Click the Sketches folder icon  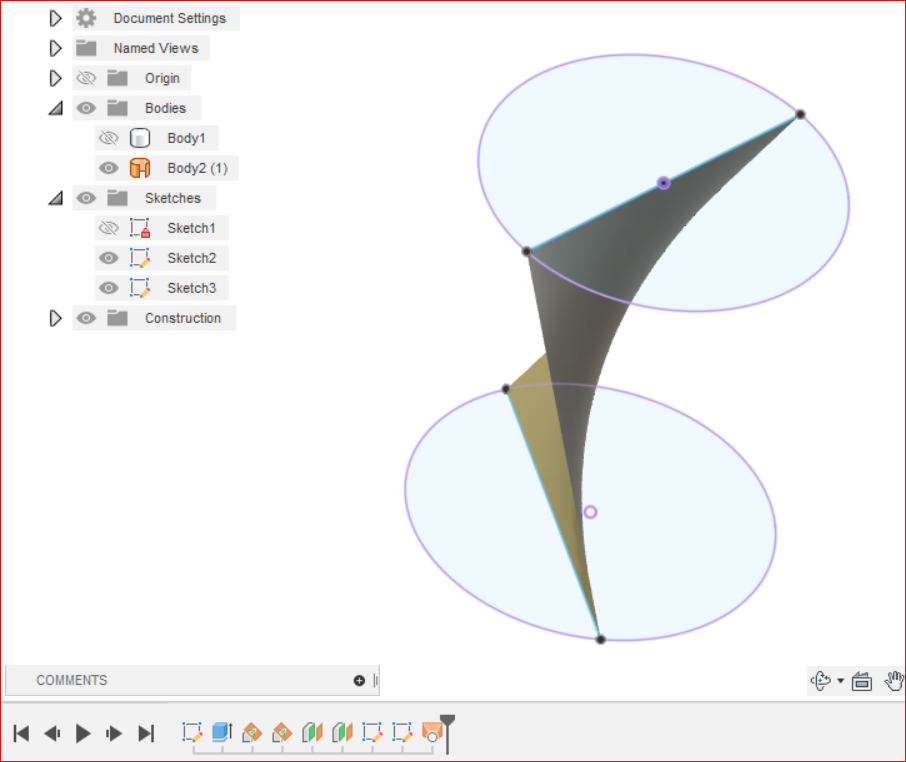tap(117, 198)
